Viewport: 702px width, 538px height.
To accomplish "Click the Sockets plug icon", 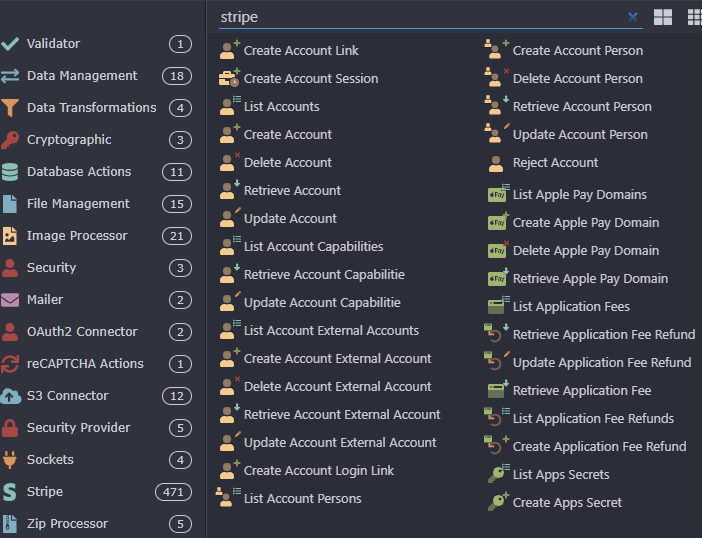I will click(10, 460).
